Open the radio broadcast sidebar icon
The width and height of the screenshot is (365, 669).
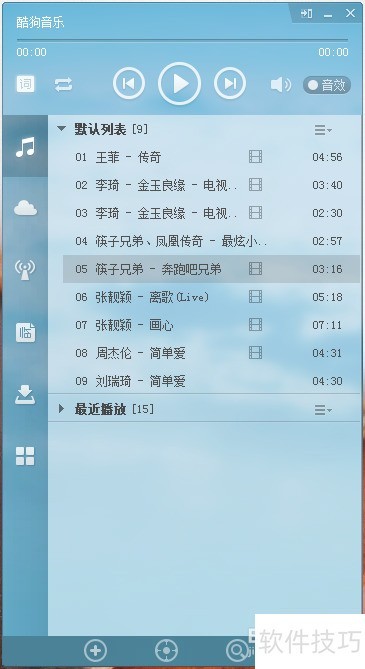(x=25, y=270)
